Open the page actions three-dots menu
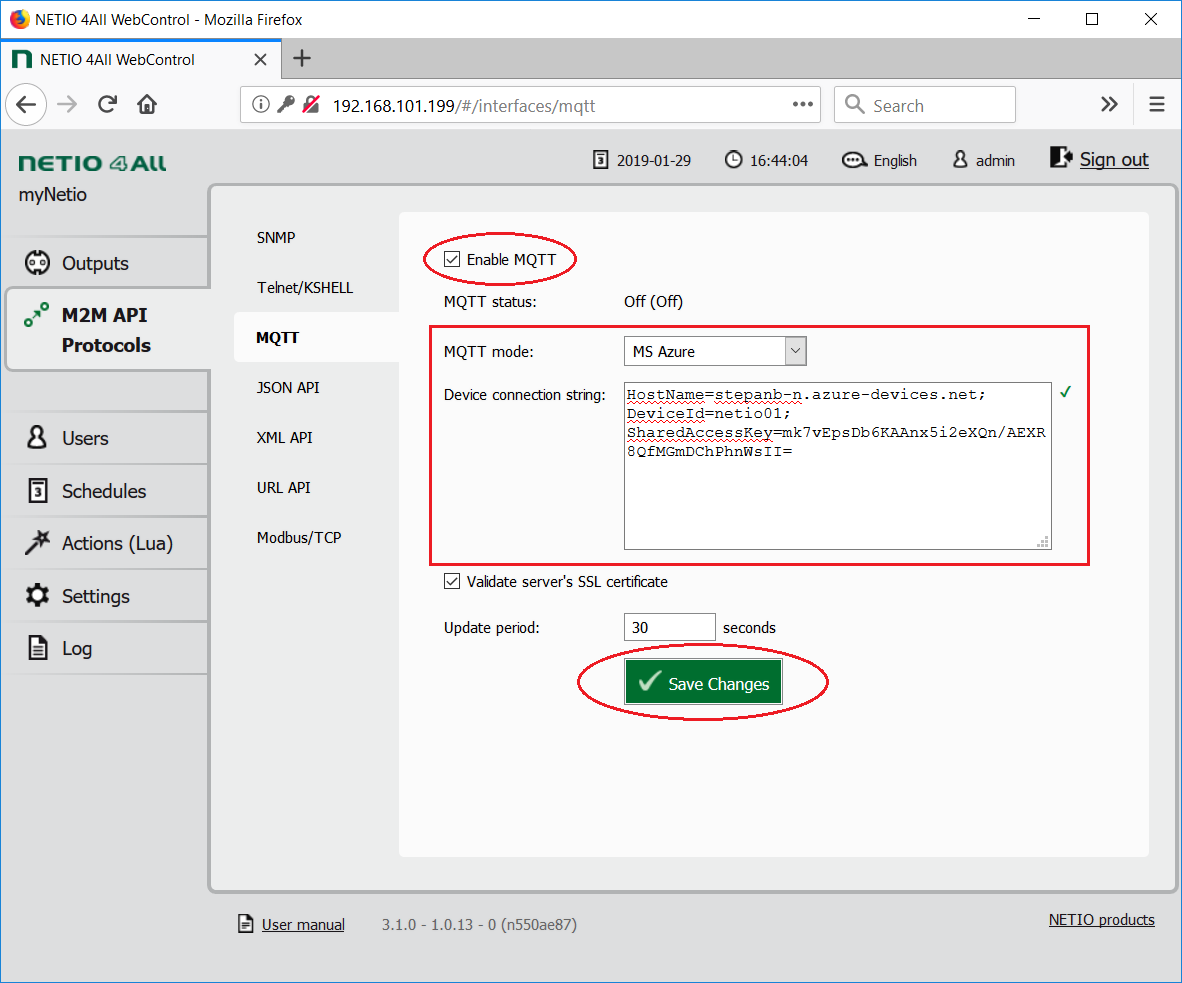Screen dimensions: 1182x983 coord(803,105)
